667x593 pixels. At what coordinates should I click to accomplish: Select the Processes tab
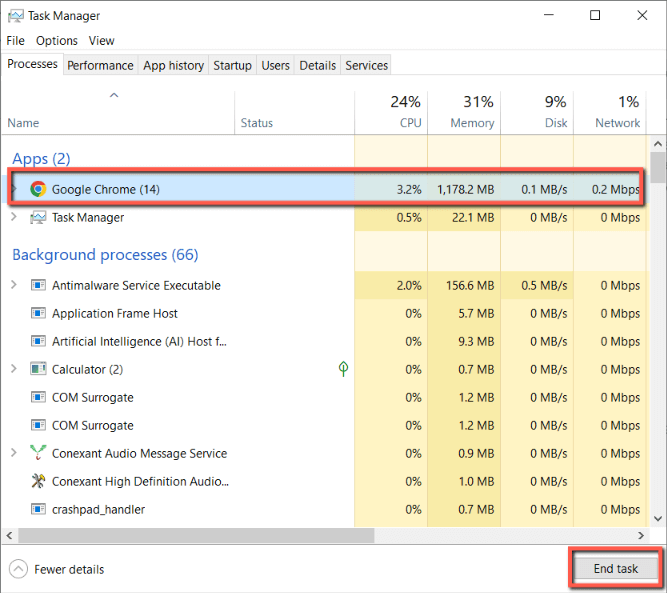pyautogui.click(x=32, y=64)
